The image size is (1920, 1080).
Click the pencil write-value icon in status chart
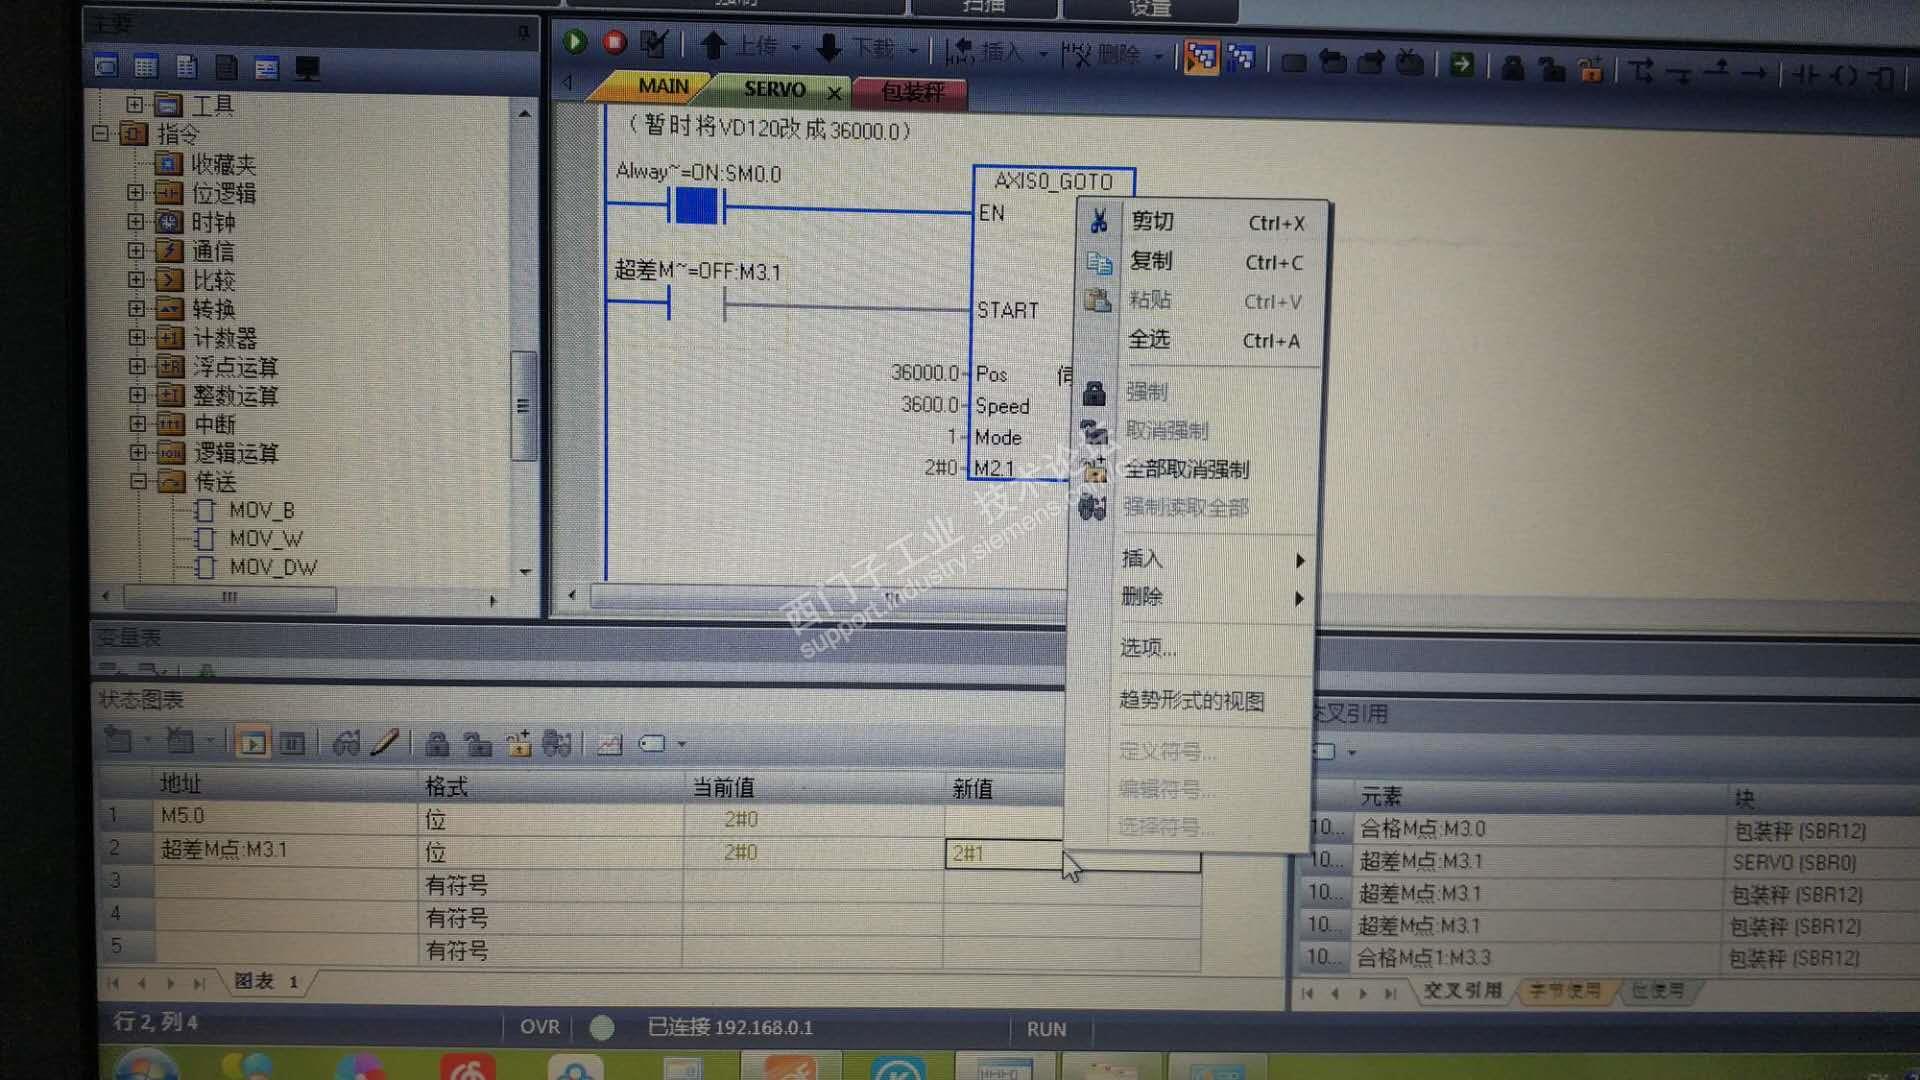pos(384,743)
